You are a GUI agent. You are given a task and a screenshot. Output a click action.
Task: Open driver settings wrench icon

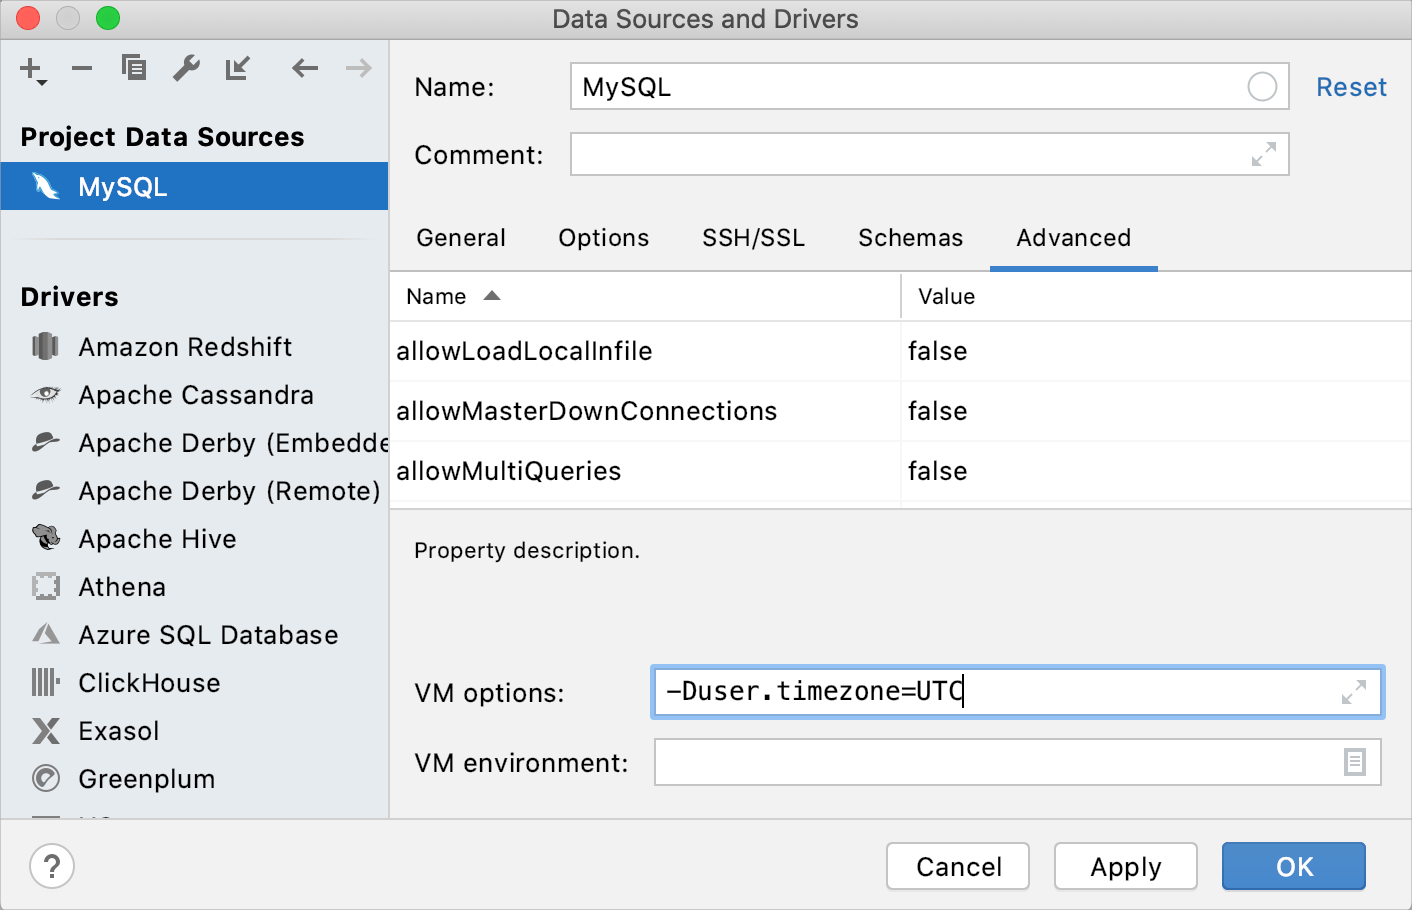coord(186,68)
